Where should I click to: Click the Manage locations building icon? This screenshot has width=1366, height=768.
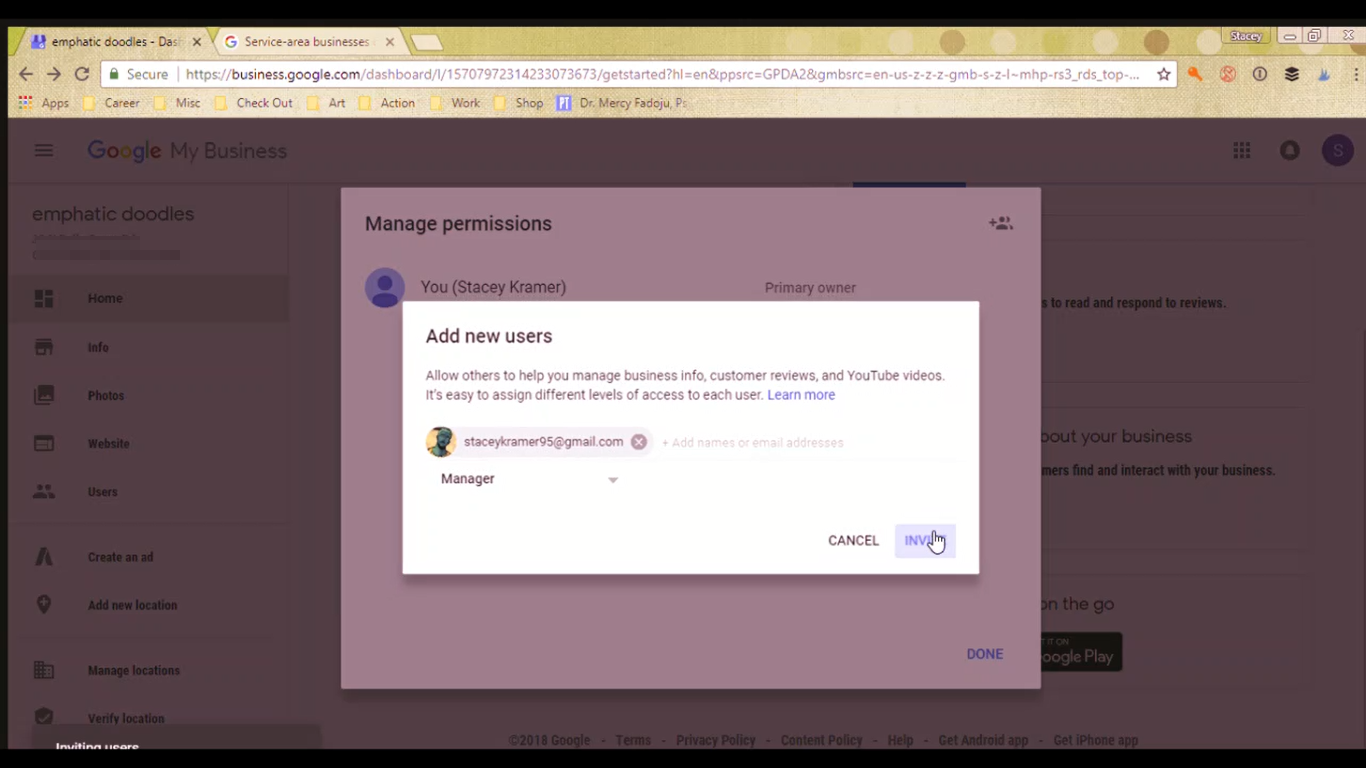pos(44,670)
